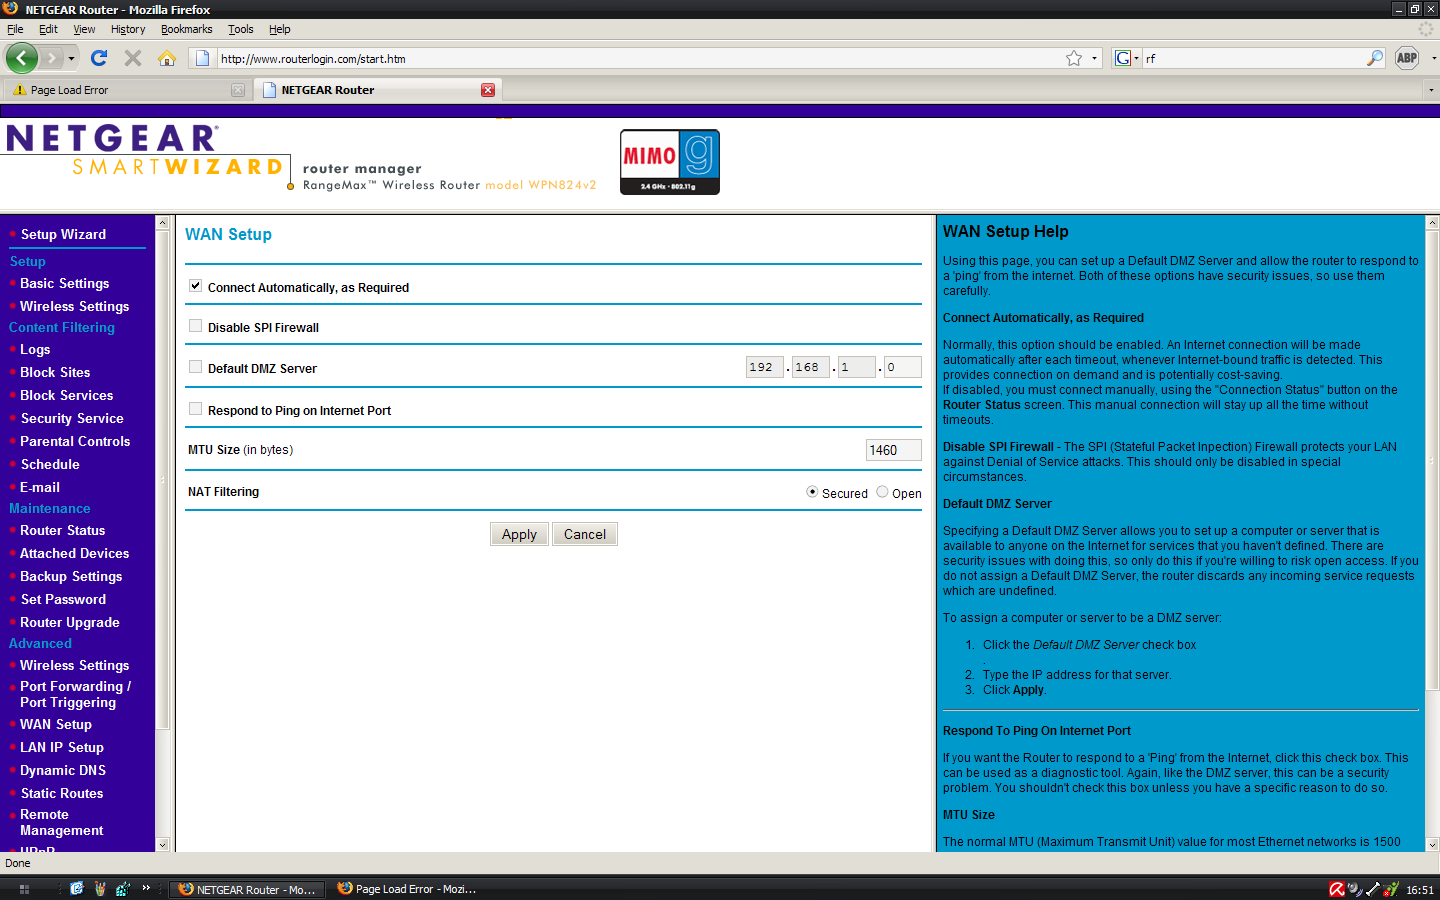Screen dimensions: 1440x900
Task: Enable Respond to Ping on Internet Port
Action: pos(195,409)
